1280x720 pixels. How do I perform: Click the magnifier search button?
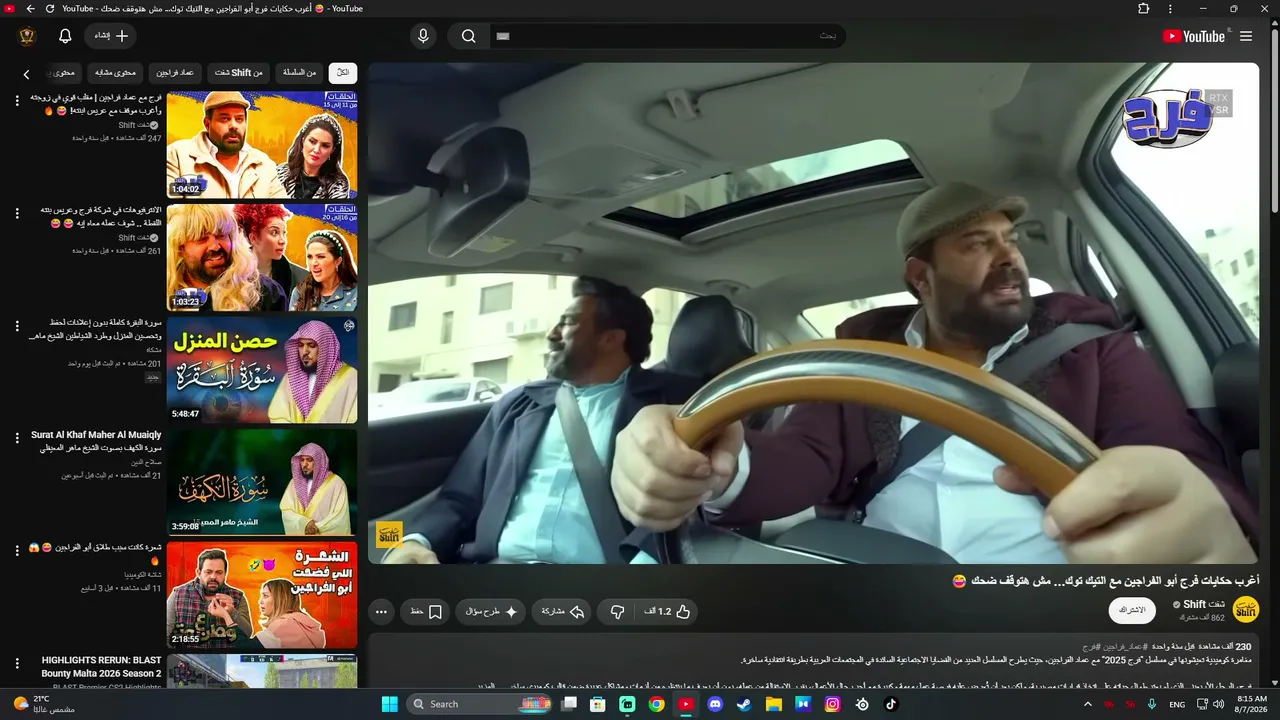click(468, 36)
